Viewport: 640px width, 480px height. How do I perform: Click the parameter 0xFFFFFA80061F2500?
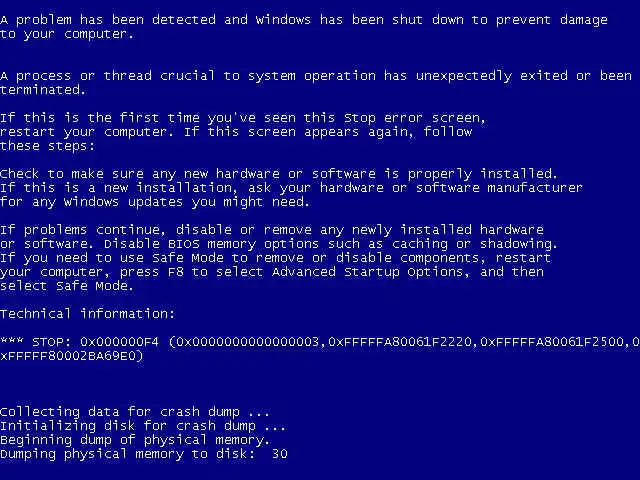(x=552, y=341)
